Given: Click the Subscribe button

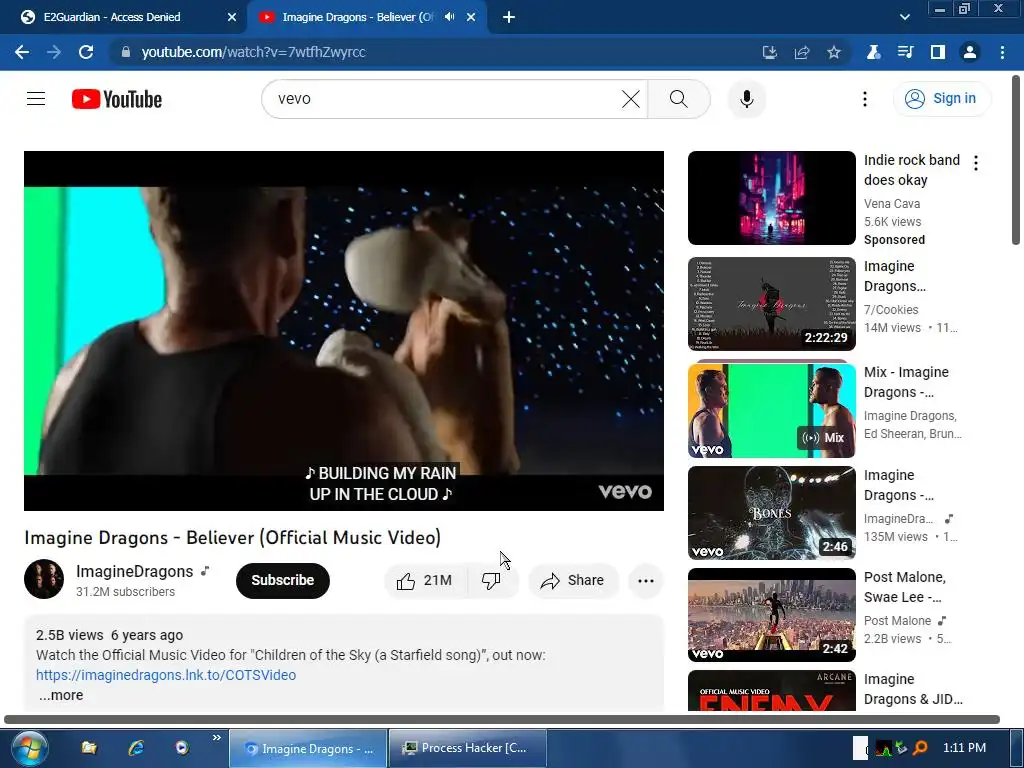Looking at the screenshot, I should pos(283,581).
